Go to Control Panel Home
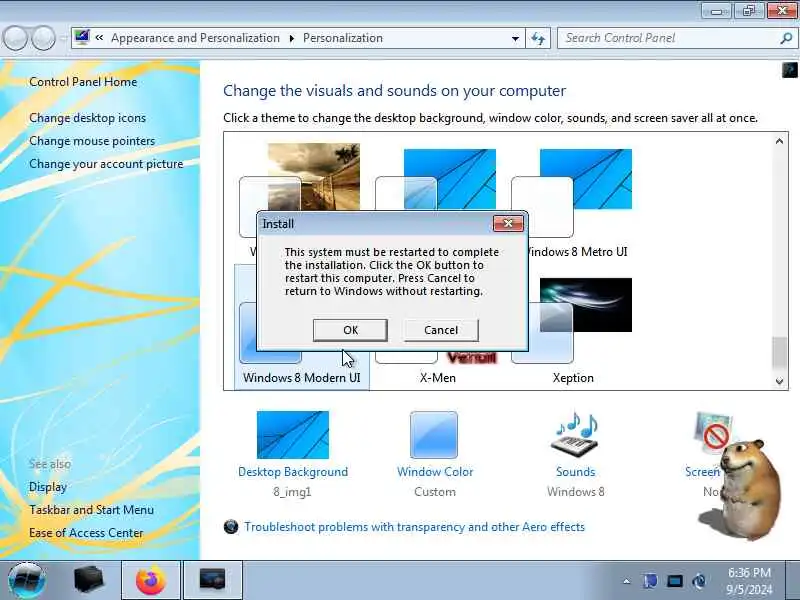800x600 pixels. 83,82
